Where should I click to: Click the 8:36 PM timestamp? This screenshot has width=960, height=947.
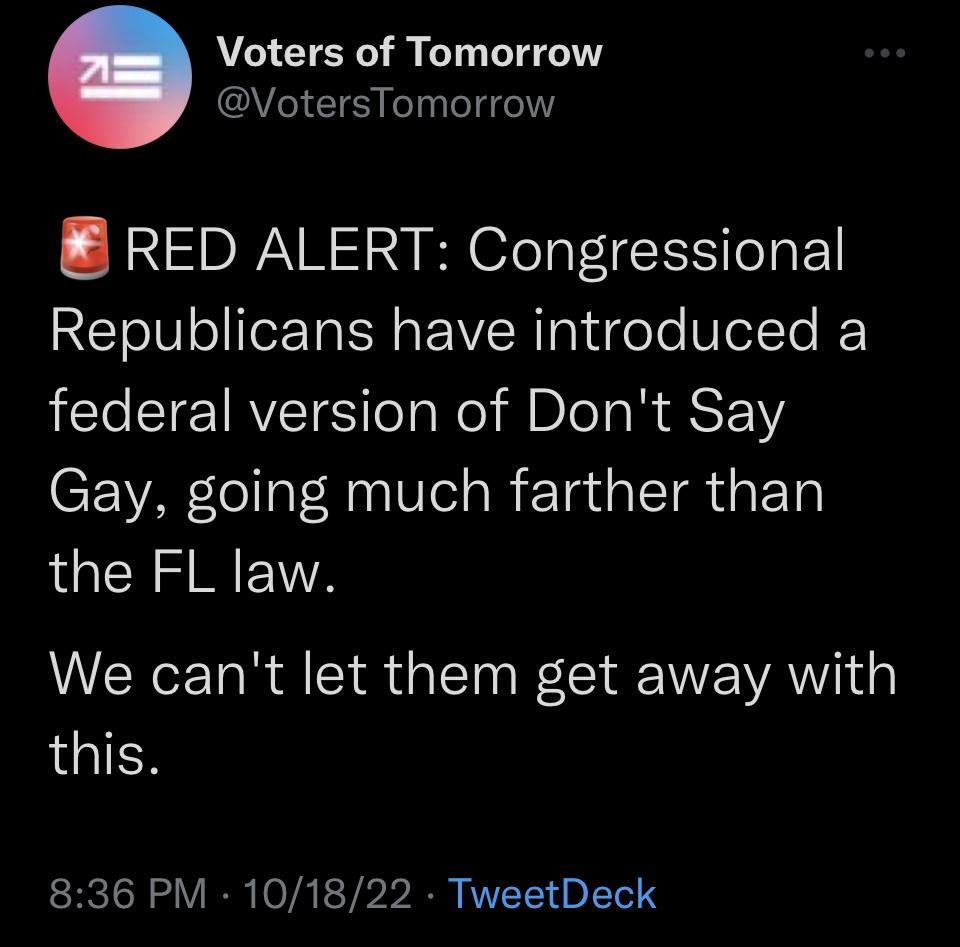pyautogui.click(x=129, y=893)
